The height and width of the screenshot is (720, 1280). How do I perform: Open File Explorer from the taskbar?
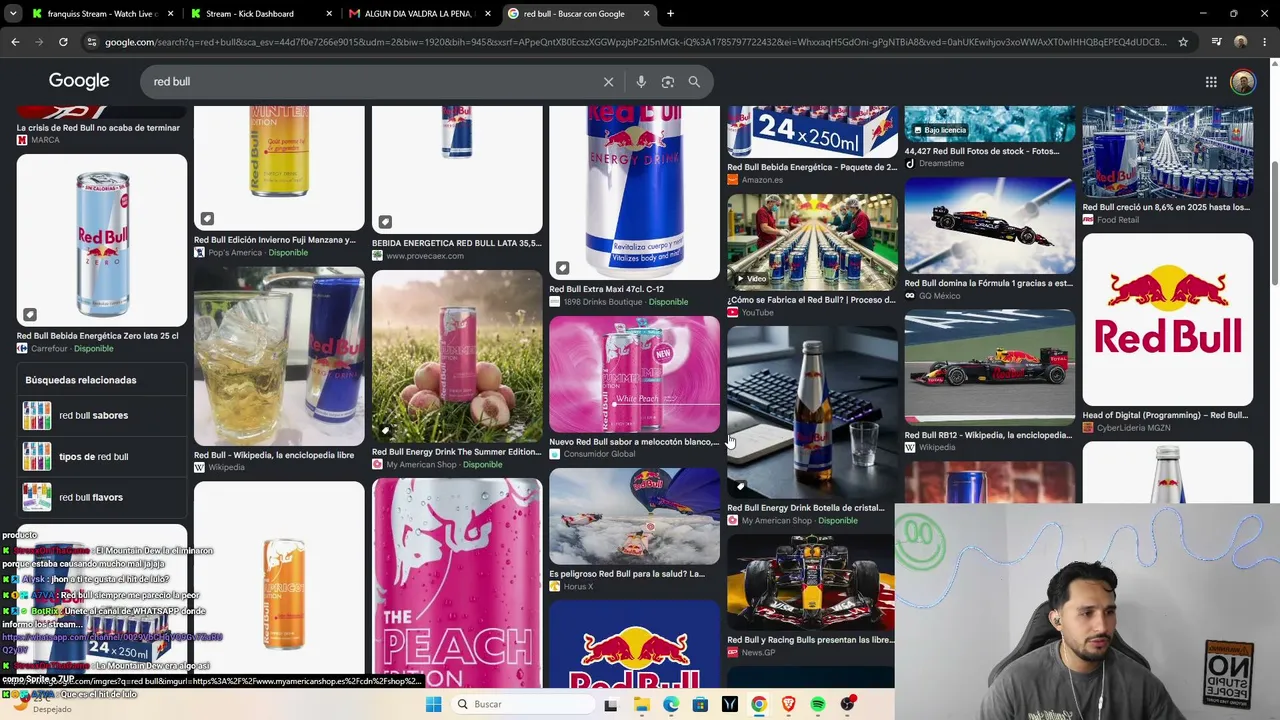[x=642, y=704]
